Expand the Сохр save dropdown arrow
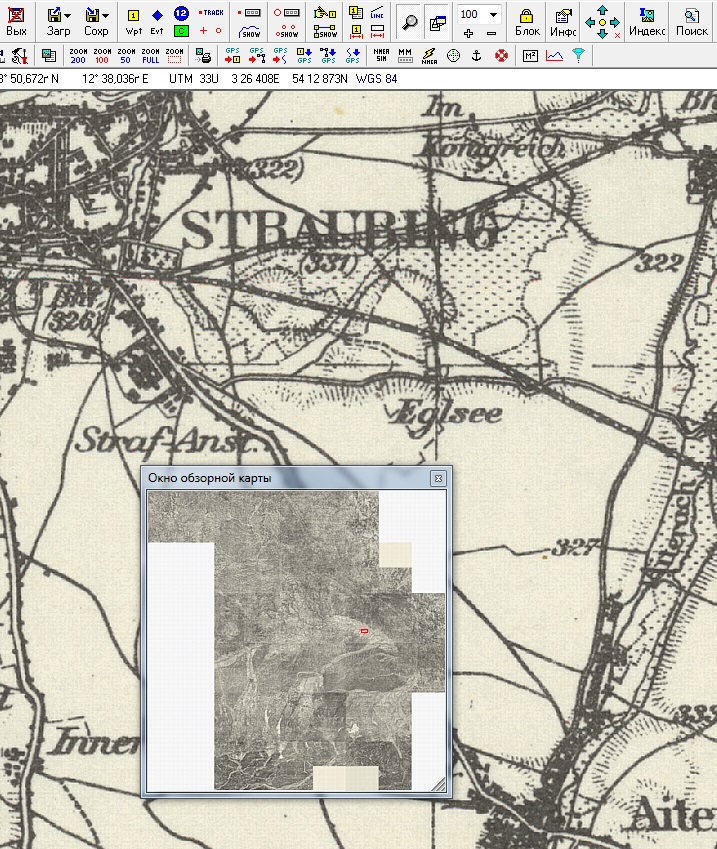 [105, 15]
